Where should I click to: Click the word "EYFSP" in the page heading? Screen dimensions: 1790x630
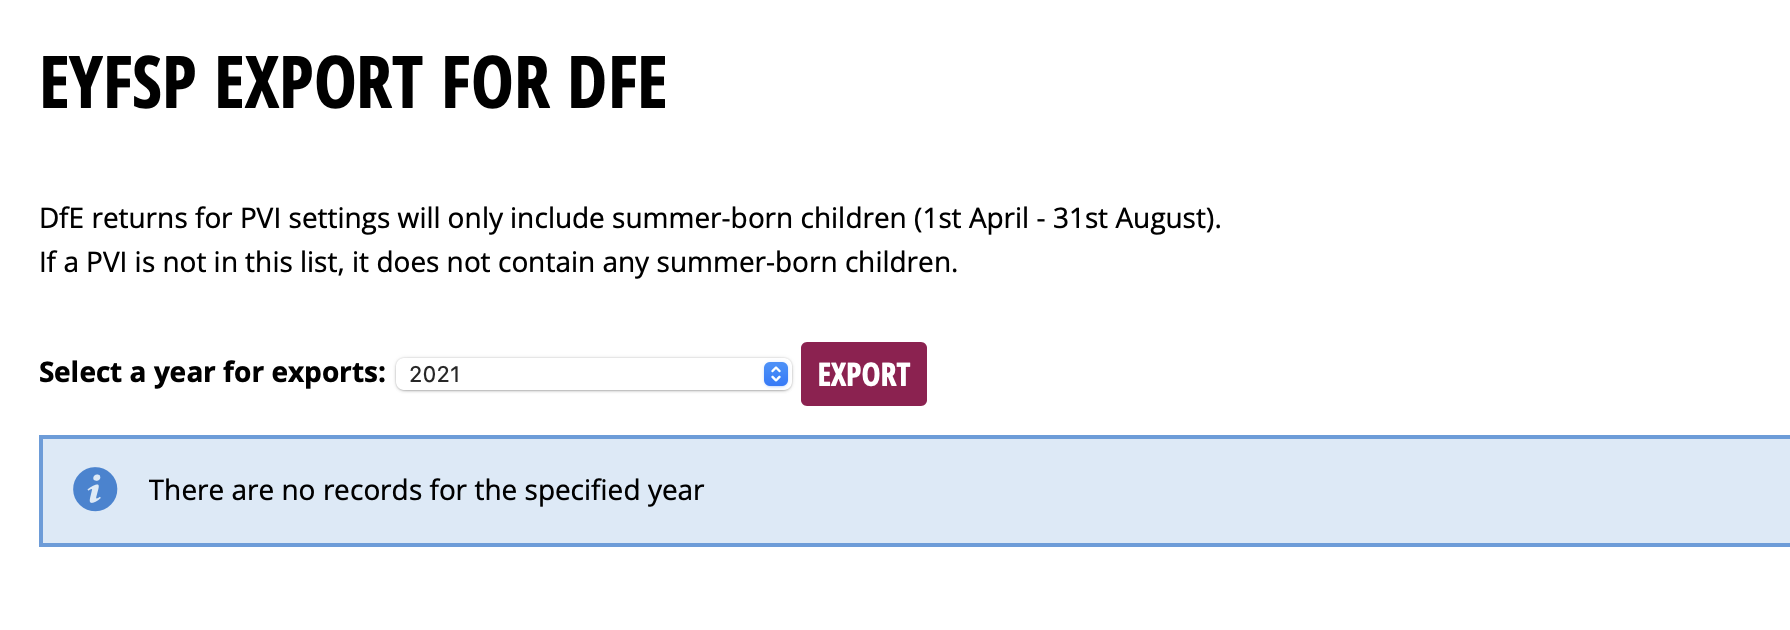pos(118,83)
